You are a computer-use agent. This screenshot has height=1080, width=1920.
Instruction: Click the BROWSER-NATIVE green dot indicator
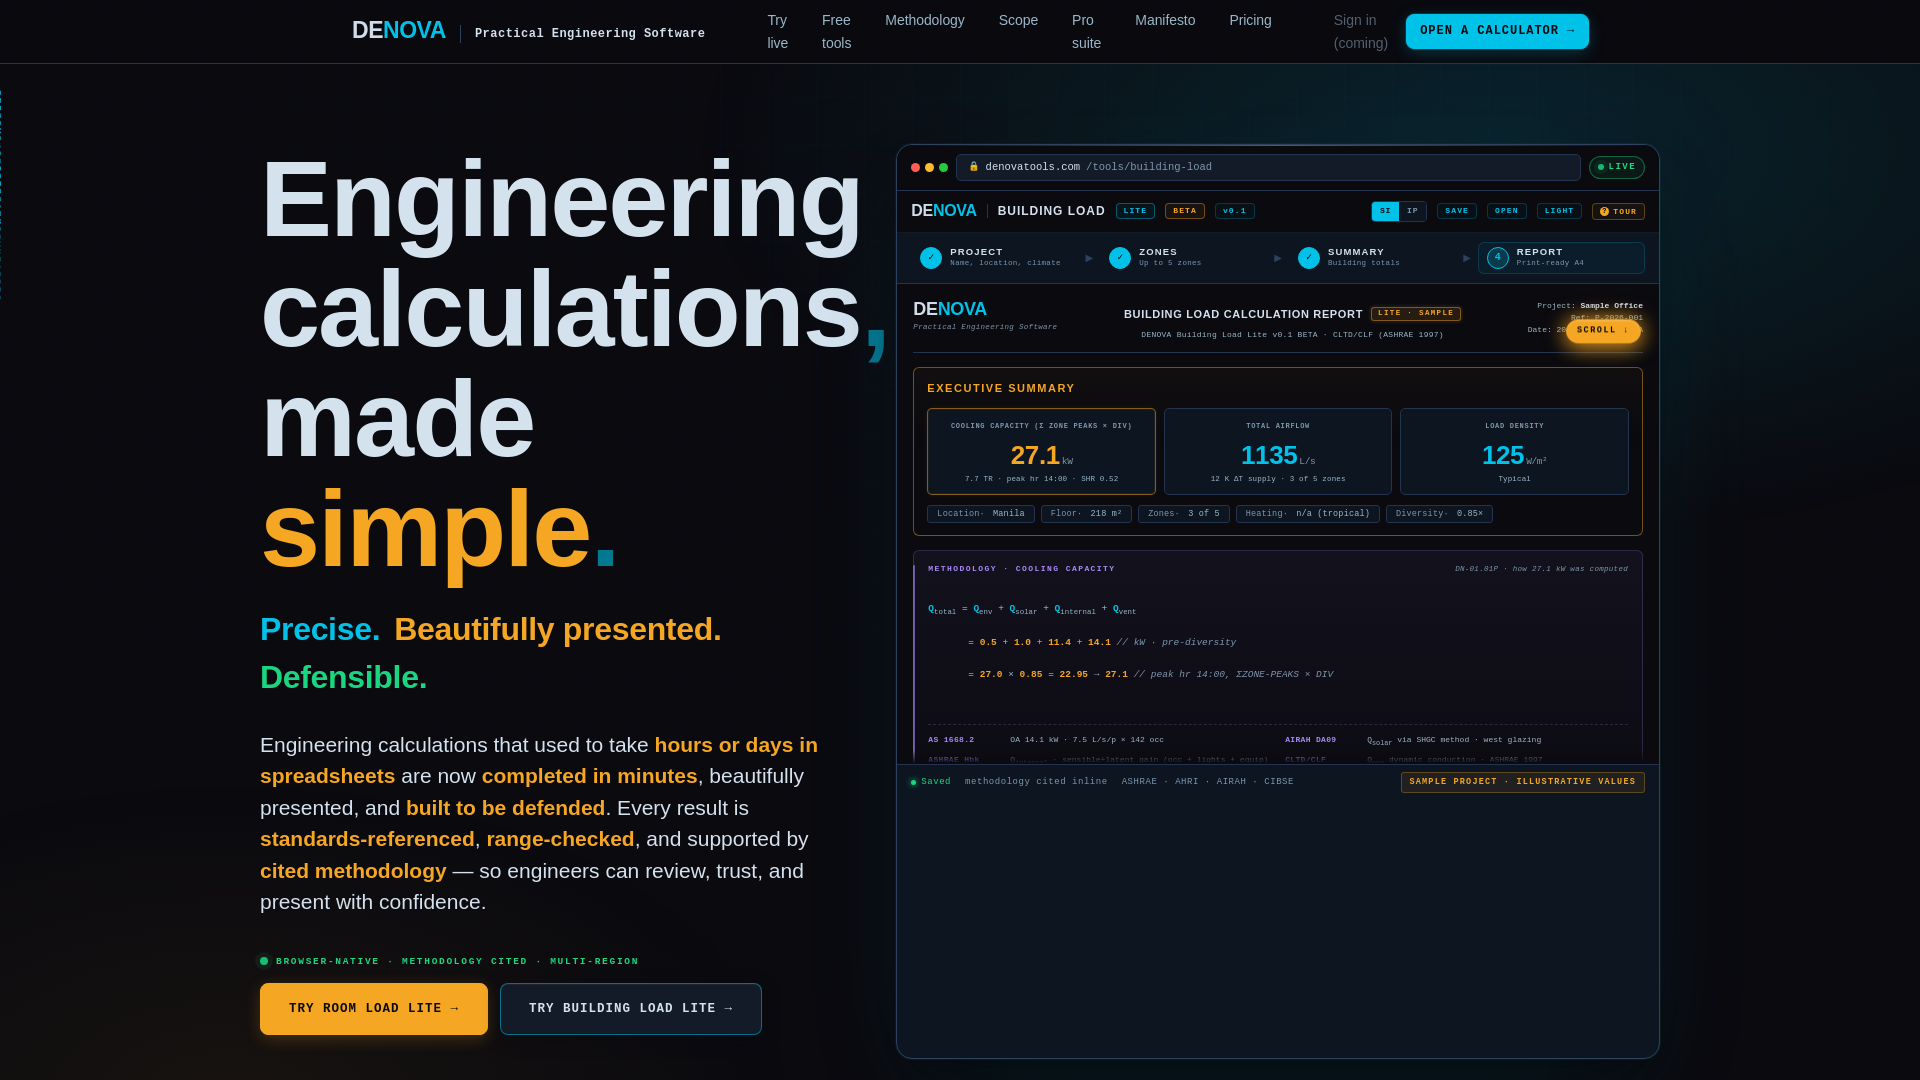264,961
